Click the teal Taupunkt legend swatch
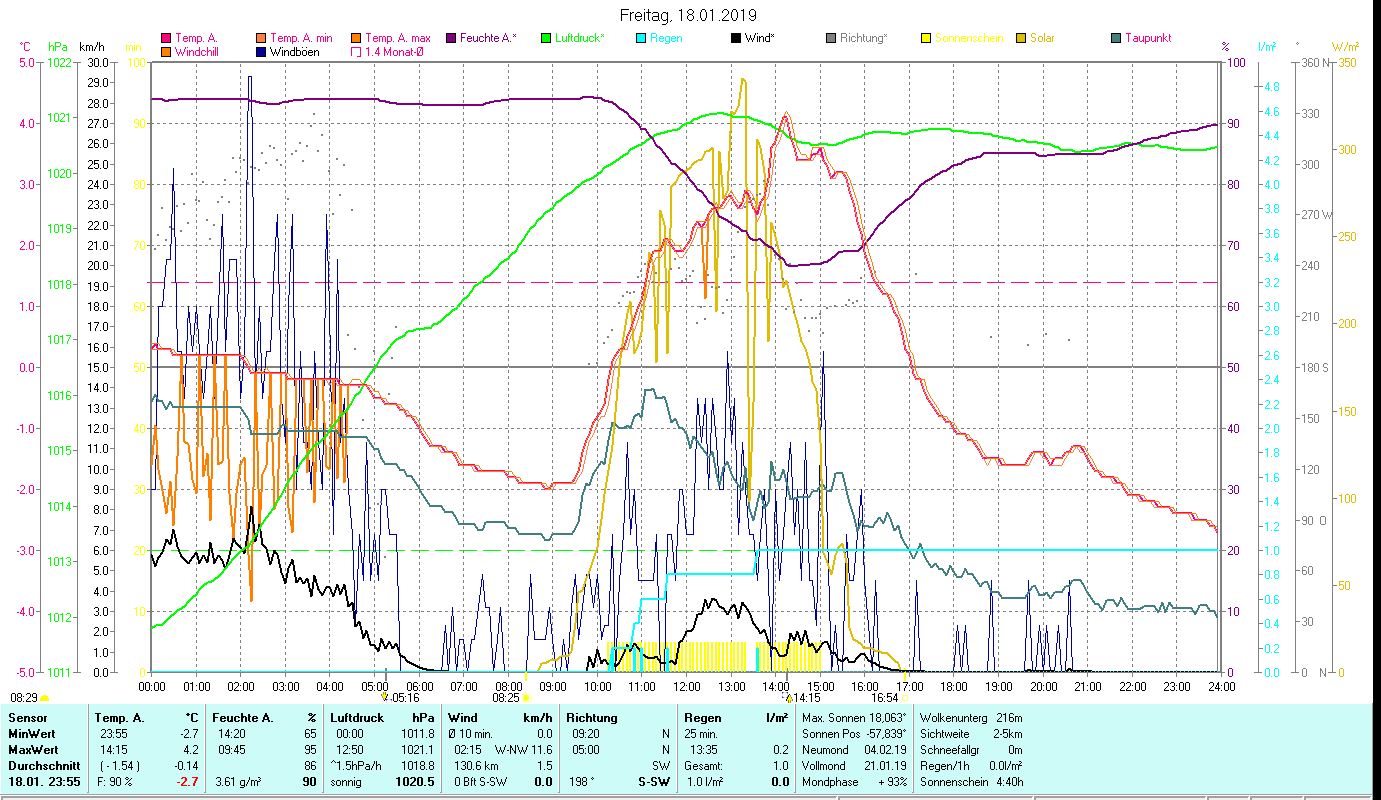Image resolution: width=1381 pixels, height=800 pixels. coord(1116,38)
